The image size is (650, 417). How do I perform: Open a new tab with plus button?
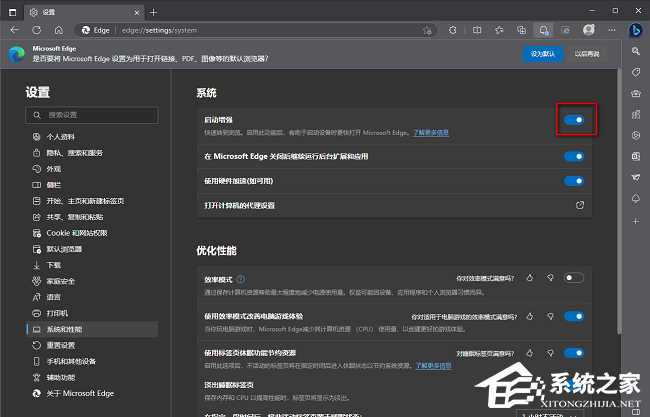153,11
